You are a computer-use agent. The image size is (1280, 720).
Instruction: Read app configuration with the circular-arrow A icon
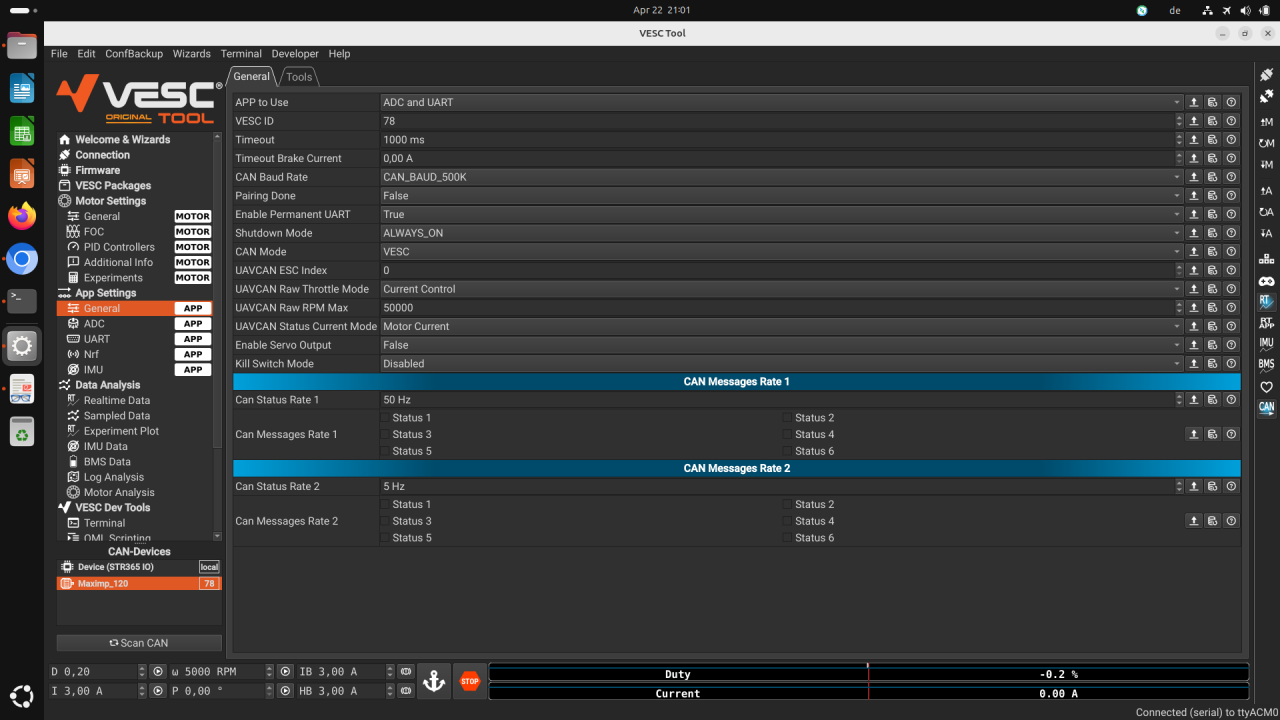[x=1266, y=212]
